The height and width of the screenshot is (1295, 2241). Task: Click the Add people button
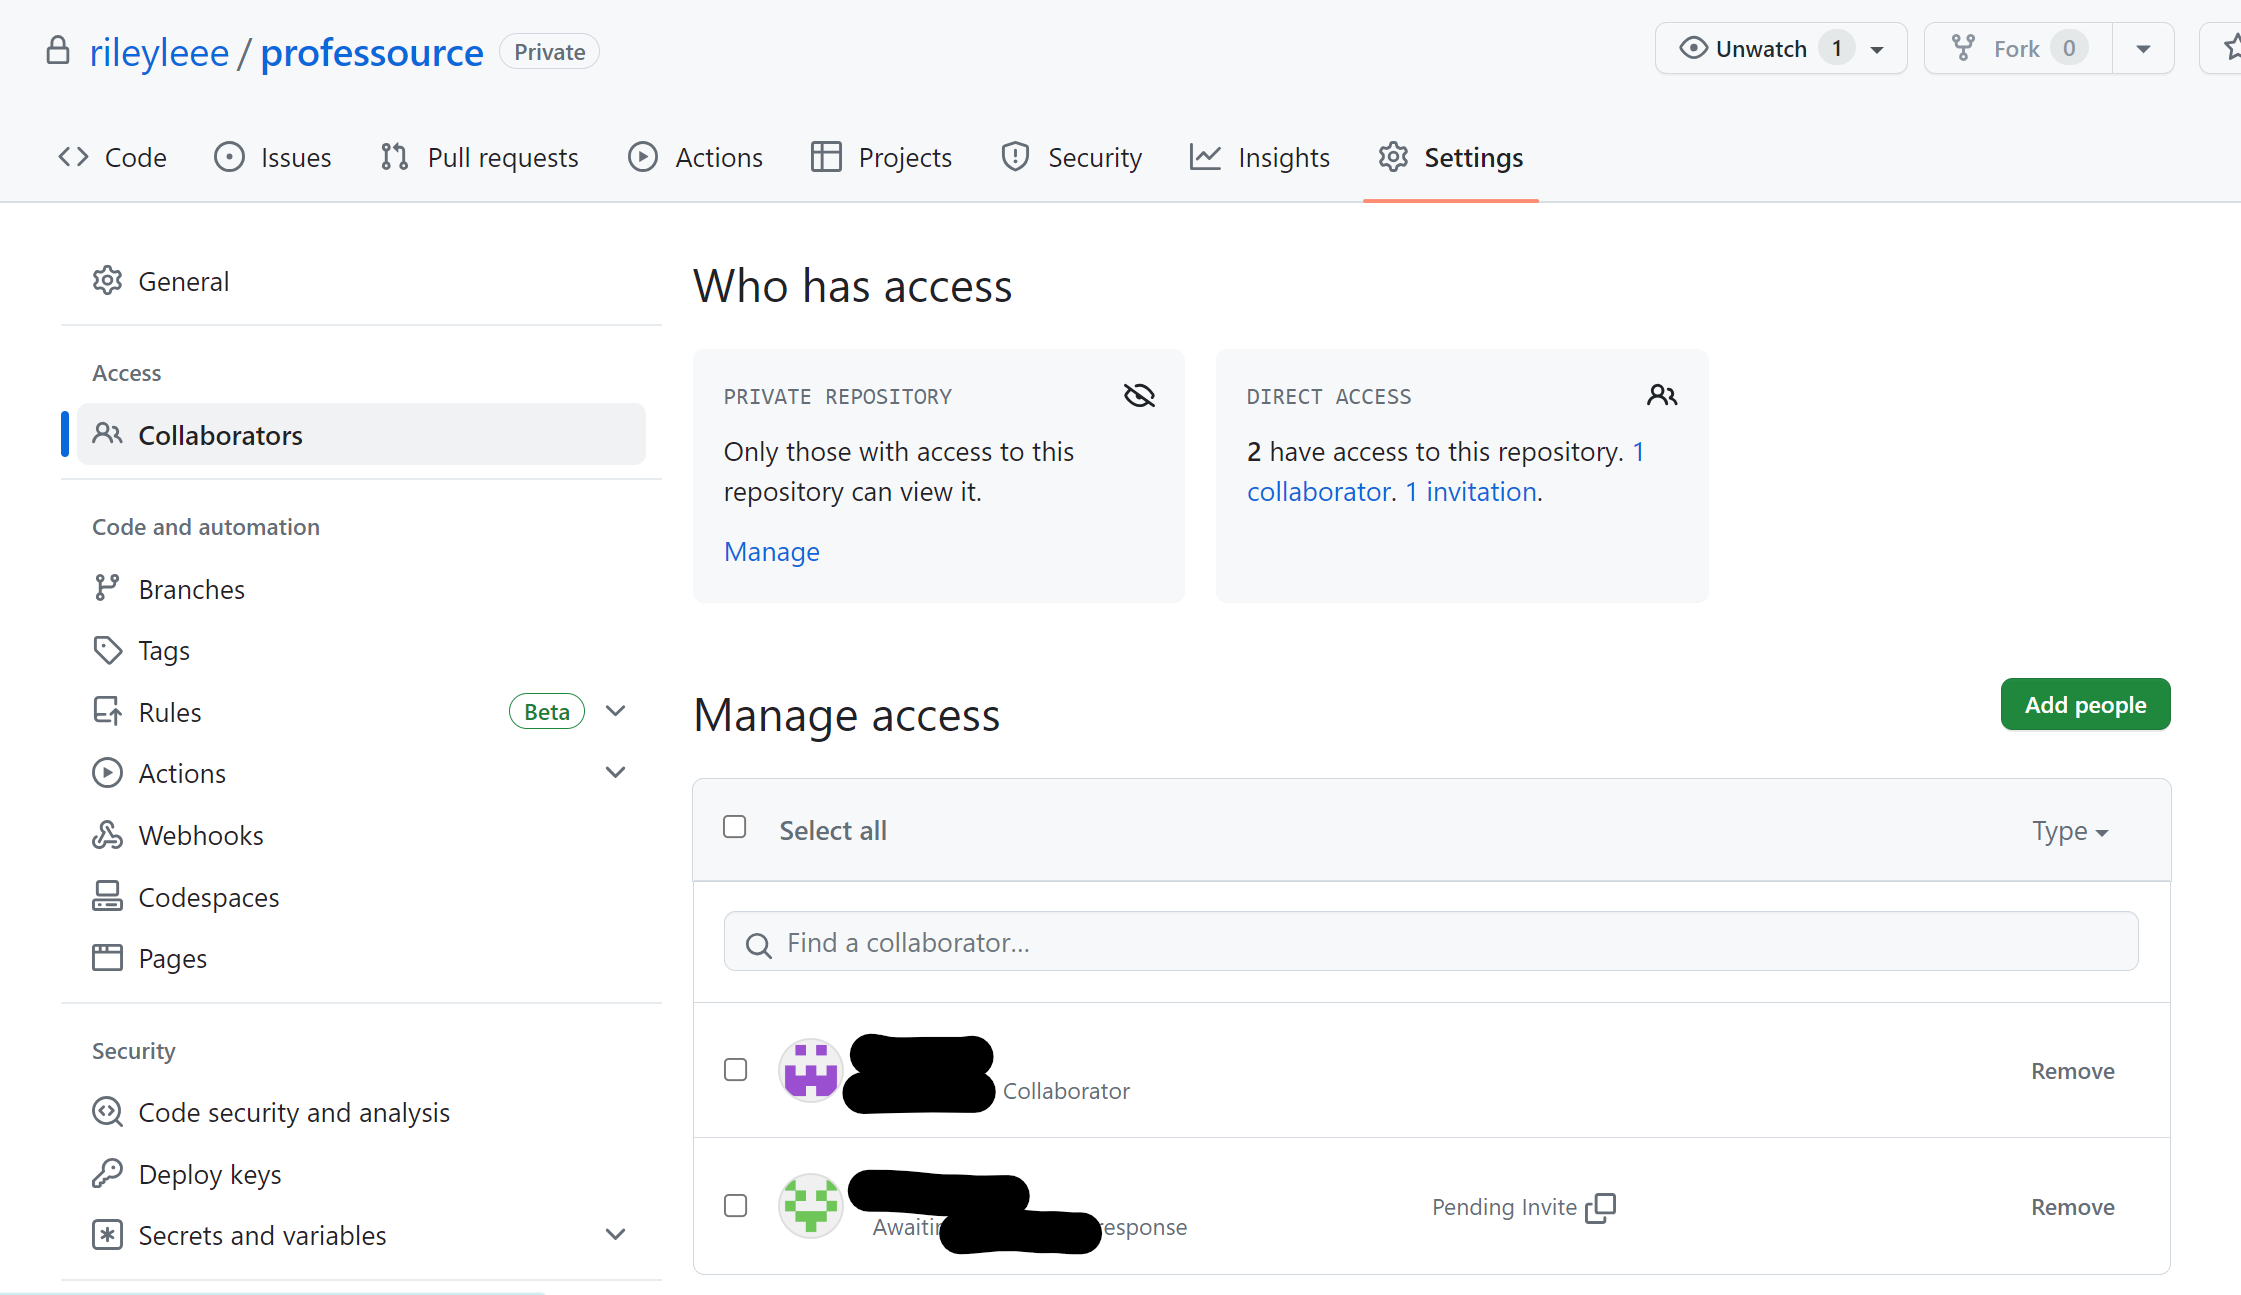pos(2085,704)
